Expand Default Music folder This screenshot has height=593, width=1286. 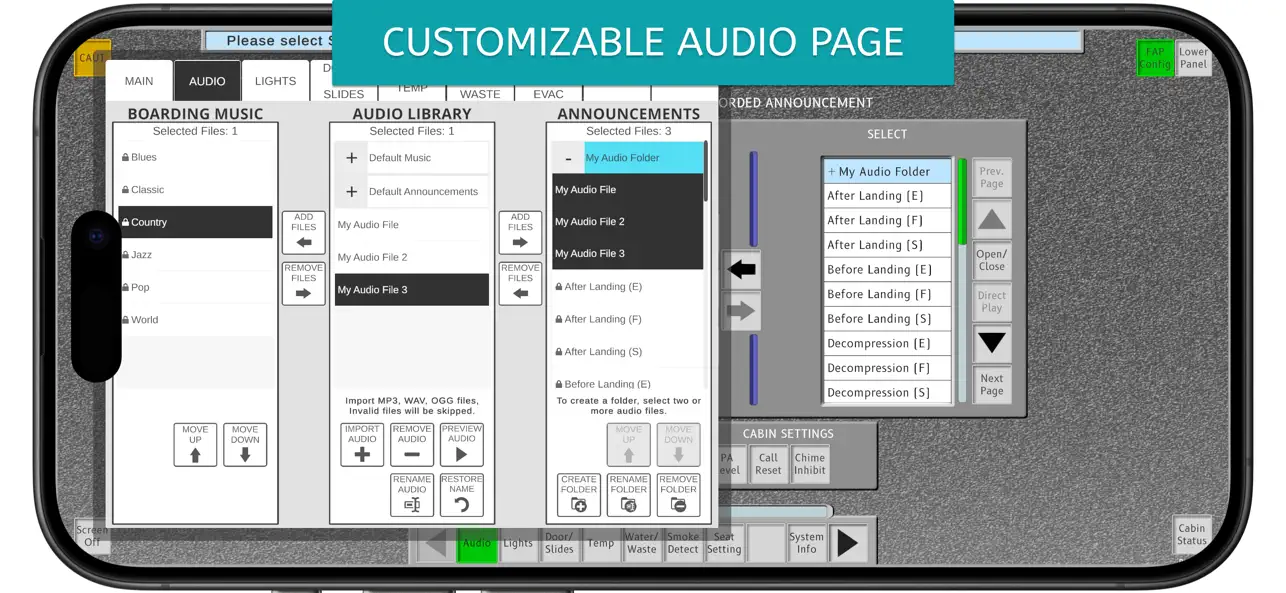pos(351,158)
